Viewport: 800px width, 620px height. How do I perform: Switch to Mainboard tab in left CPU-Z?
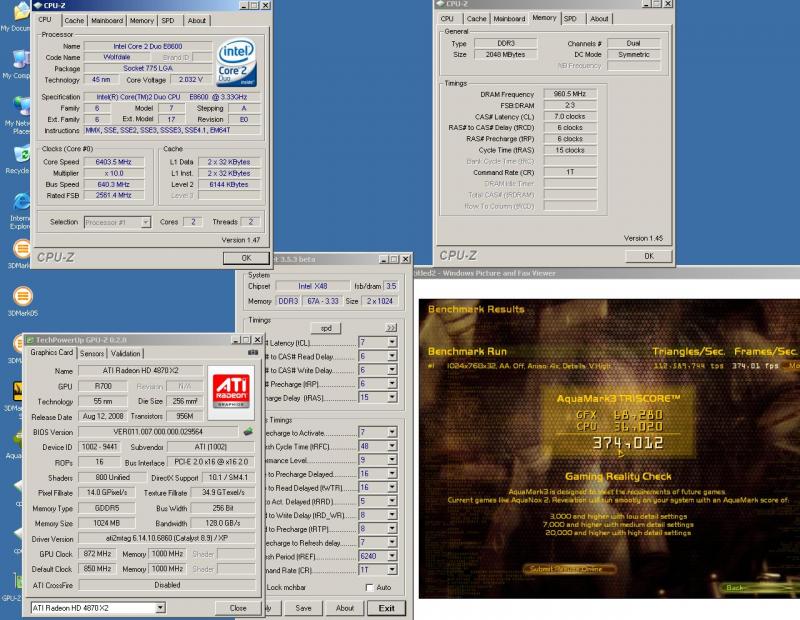tap(107, 20)
